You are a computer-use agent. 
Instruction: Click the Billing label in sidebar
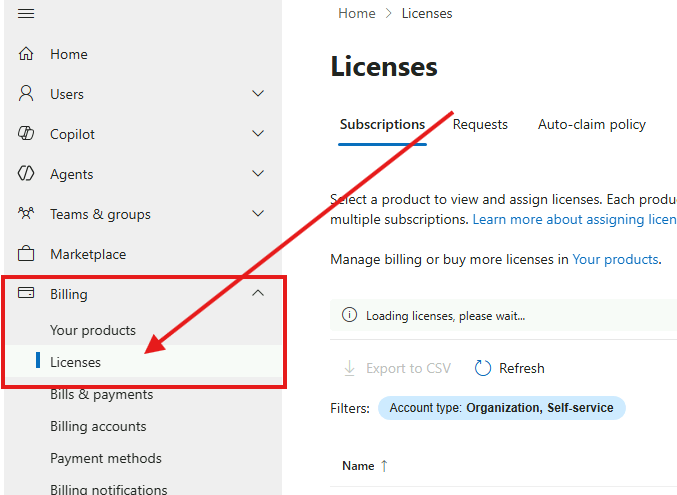click(69, 294)
